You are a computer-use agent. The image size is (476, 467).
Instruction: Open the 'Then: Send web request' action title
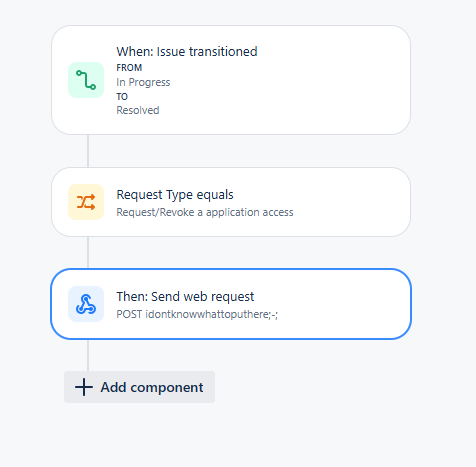185,297
